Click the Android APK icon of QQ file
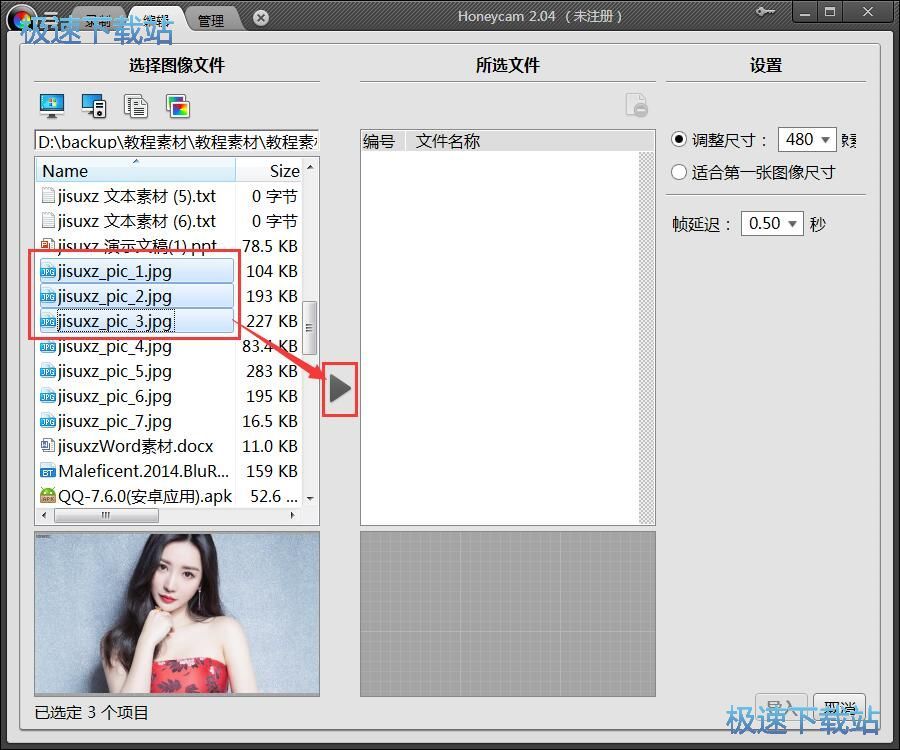900x750 pixels. [x=48, y=496]
